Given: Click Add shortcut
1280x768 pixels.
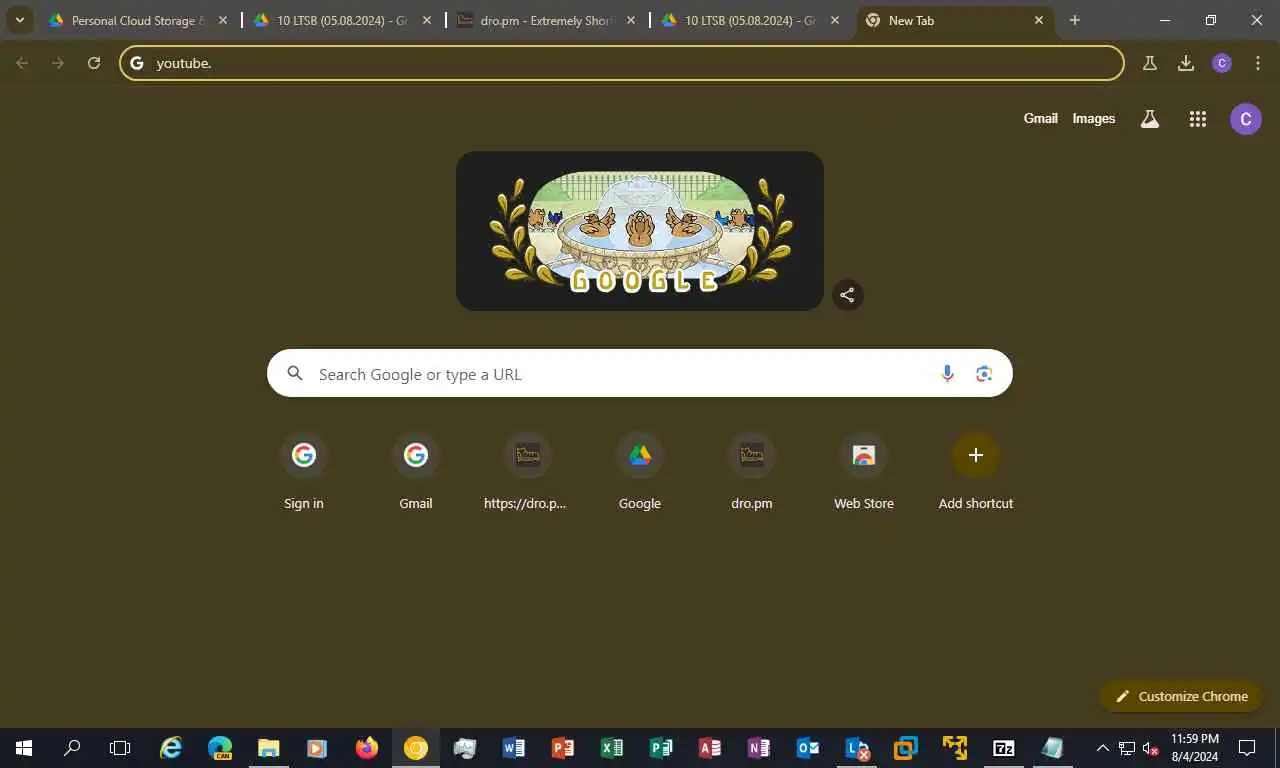Looking at the screenshot, I should pyautogui.click(x=976, y=472).
